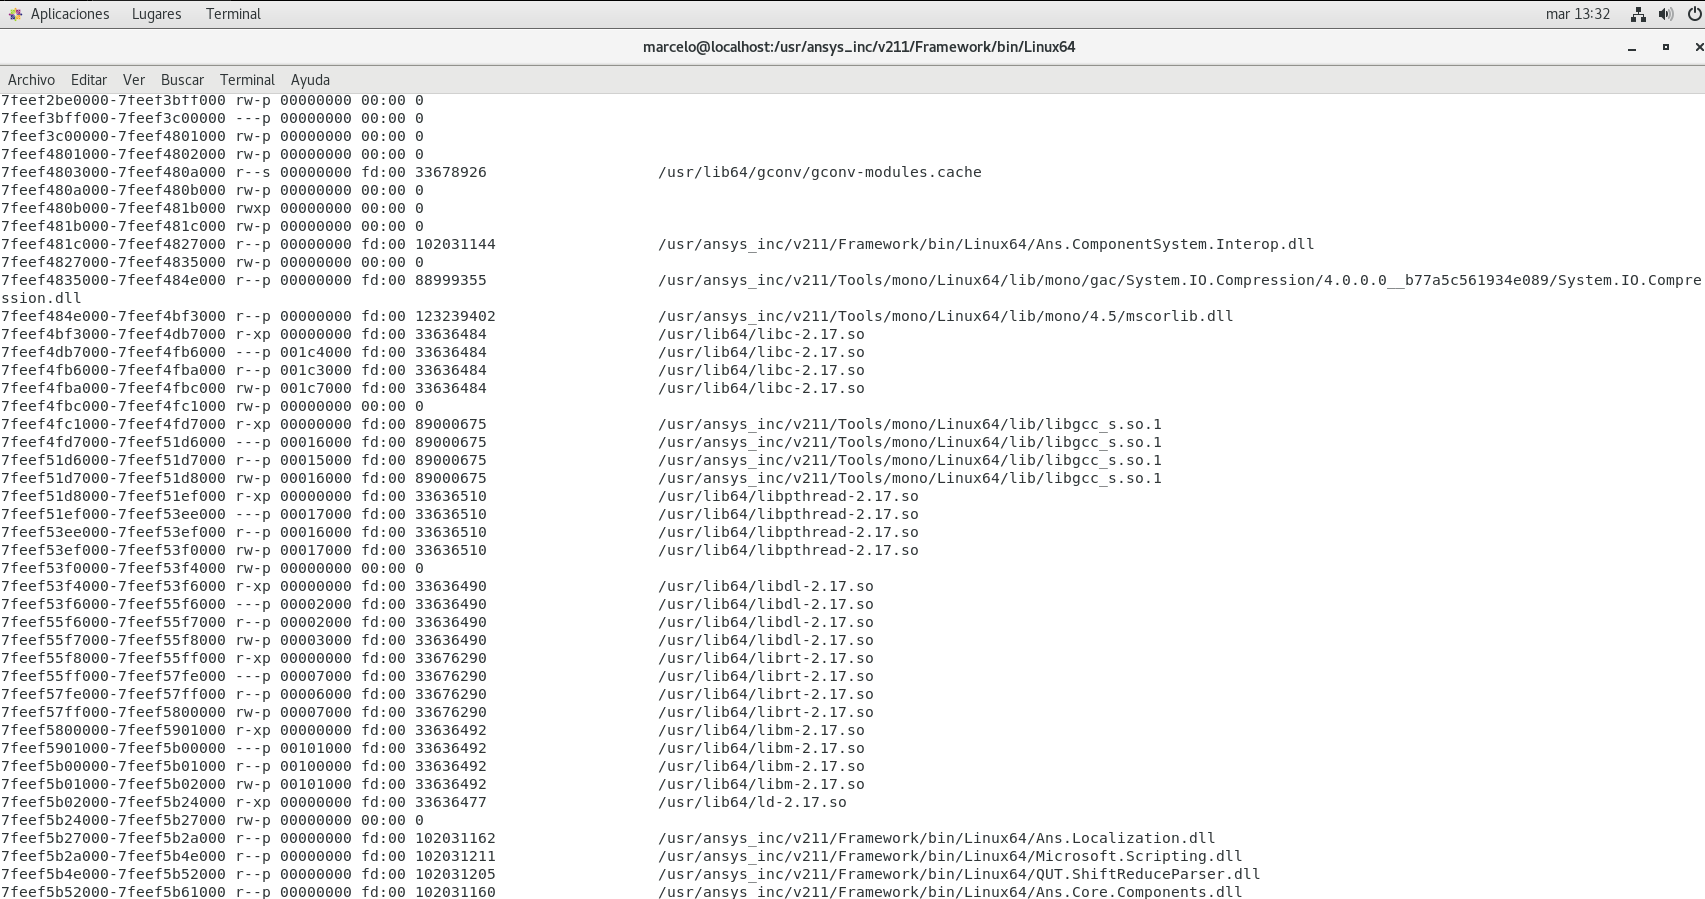This screenshot has width=1705, height=899.
Task: Maximize the terminal window
Action: point(1666,47)
